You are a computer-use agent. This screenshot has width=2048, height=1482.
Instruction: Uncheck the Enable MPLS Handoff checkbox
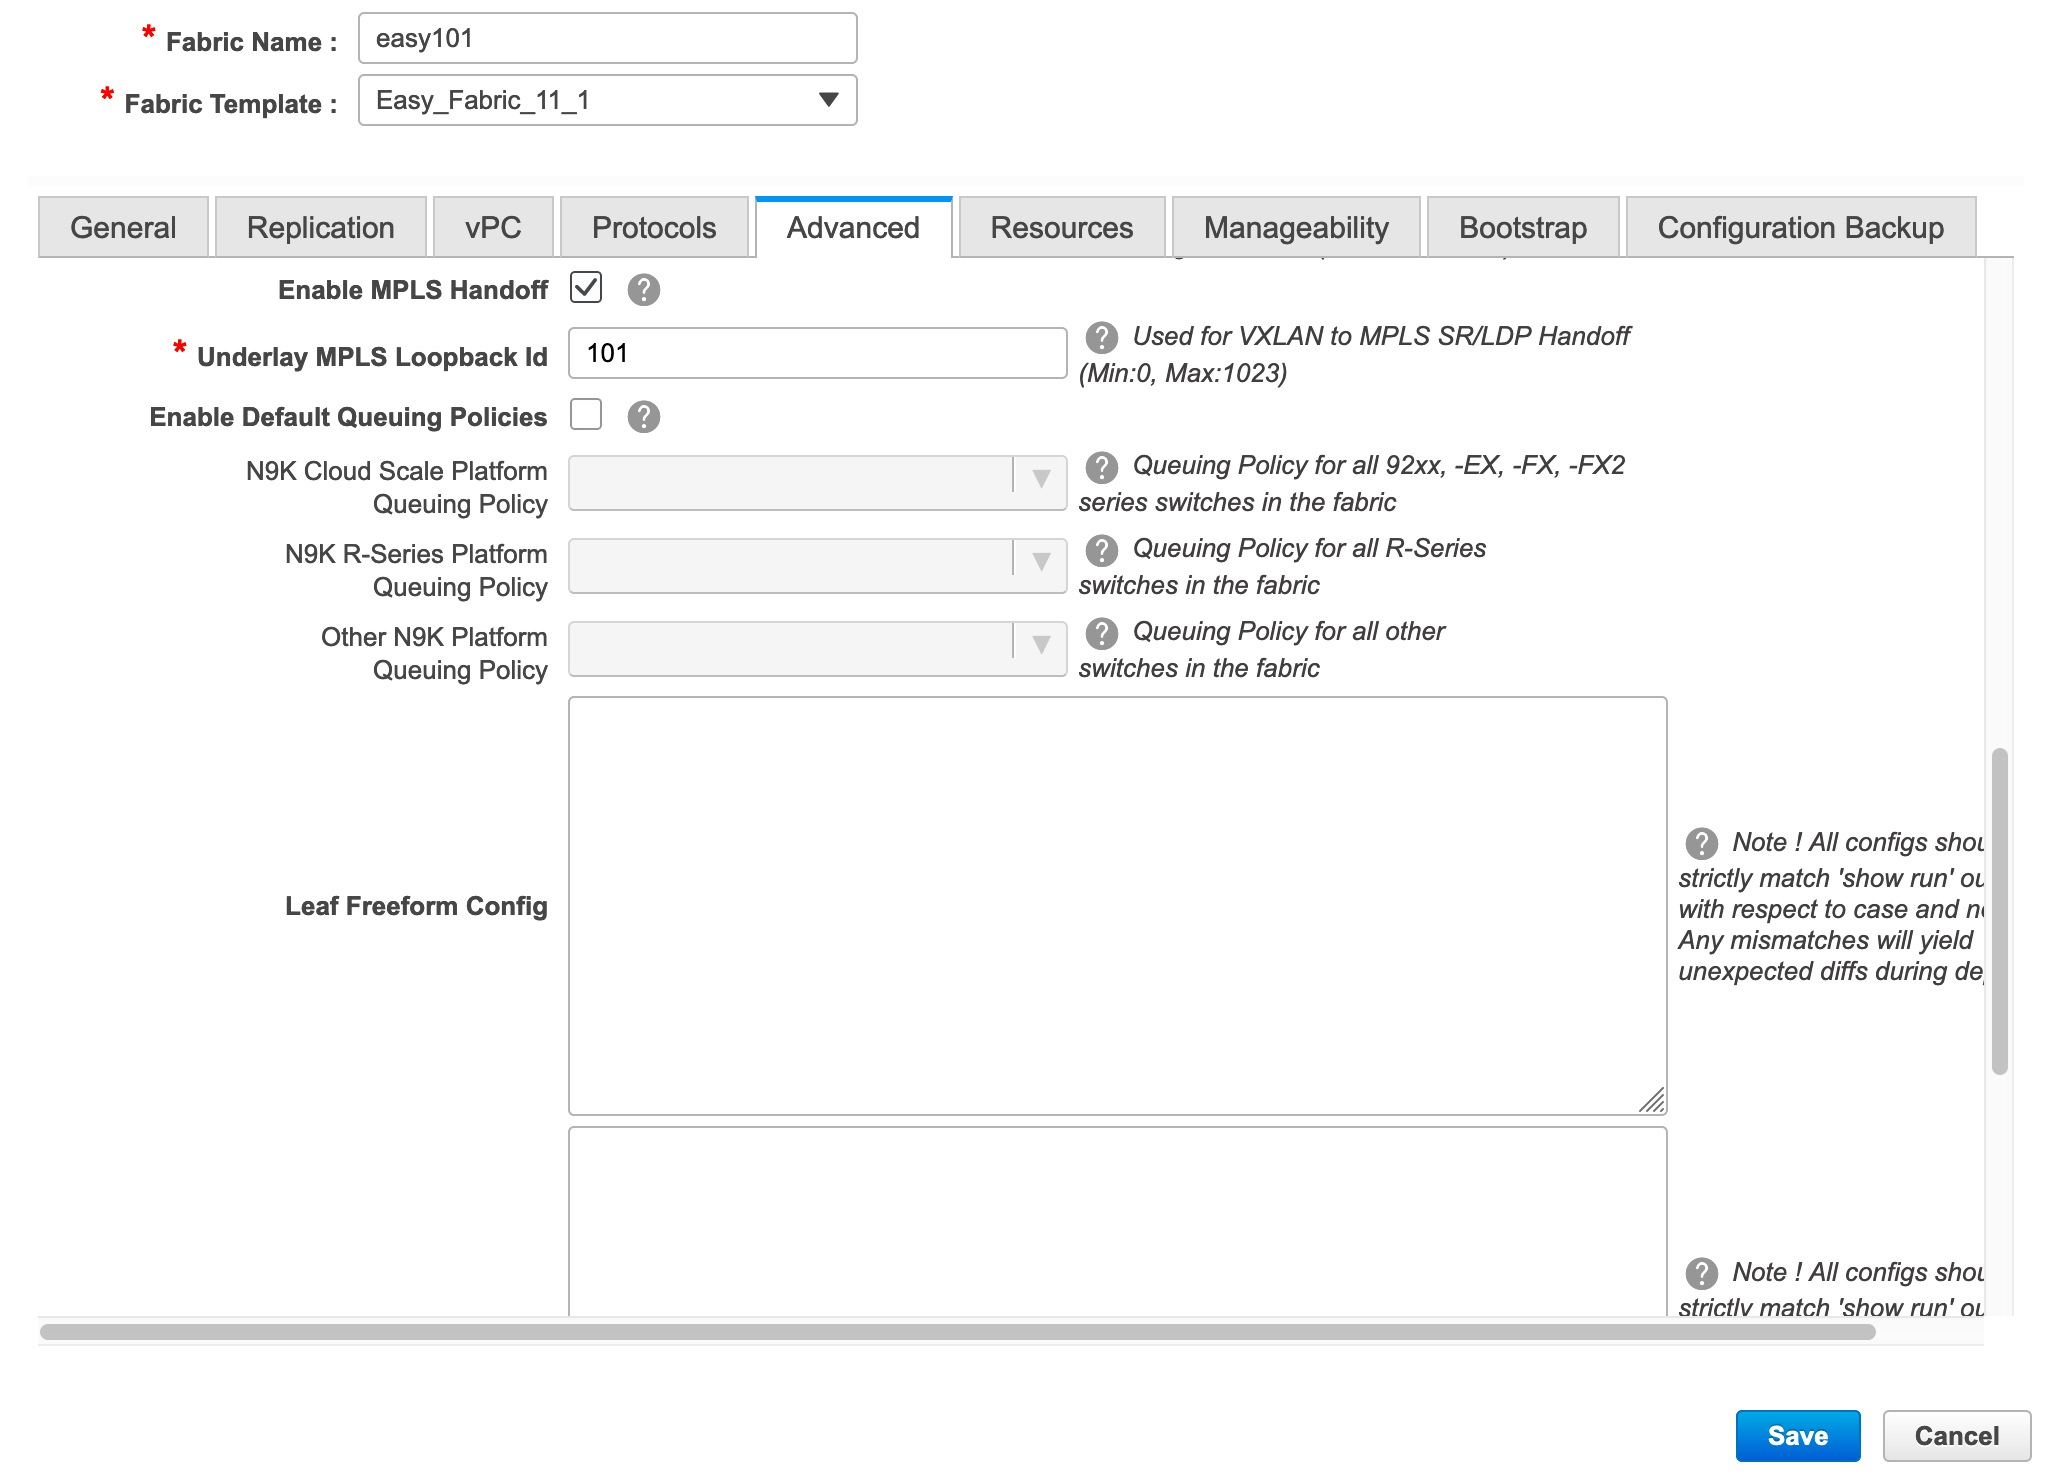586,288
